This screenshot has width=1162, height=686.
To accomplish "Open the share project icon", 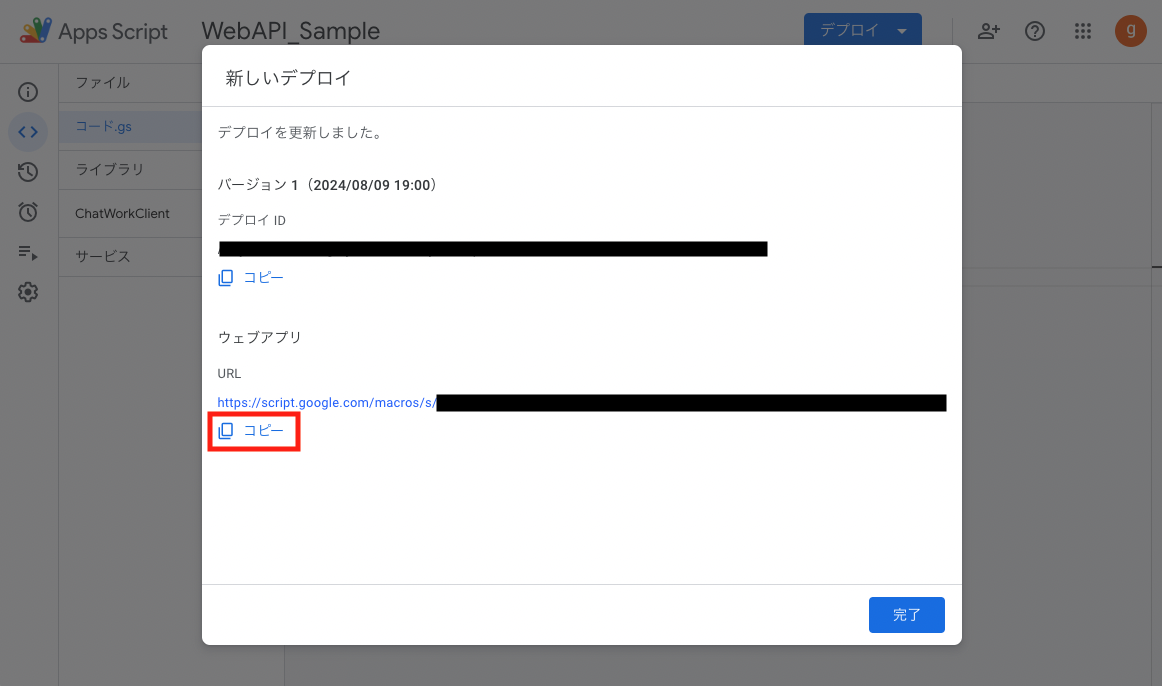I will point(988,31).
